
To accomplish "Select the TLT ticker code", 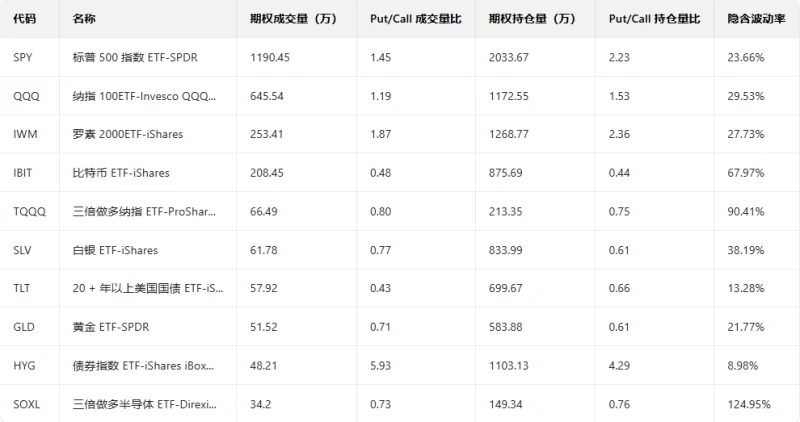I will coord(22,288).
